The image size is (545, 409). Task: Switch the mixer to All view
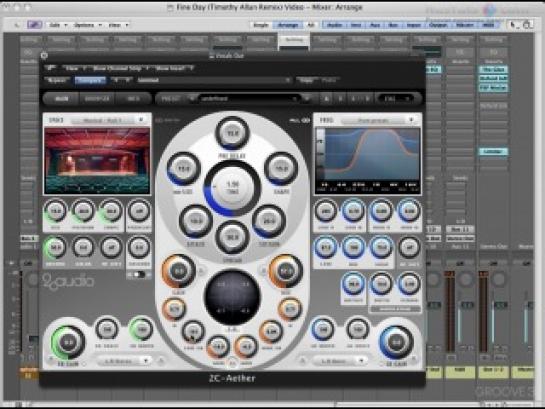click(311, 25)
